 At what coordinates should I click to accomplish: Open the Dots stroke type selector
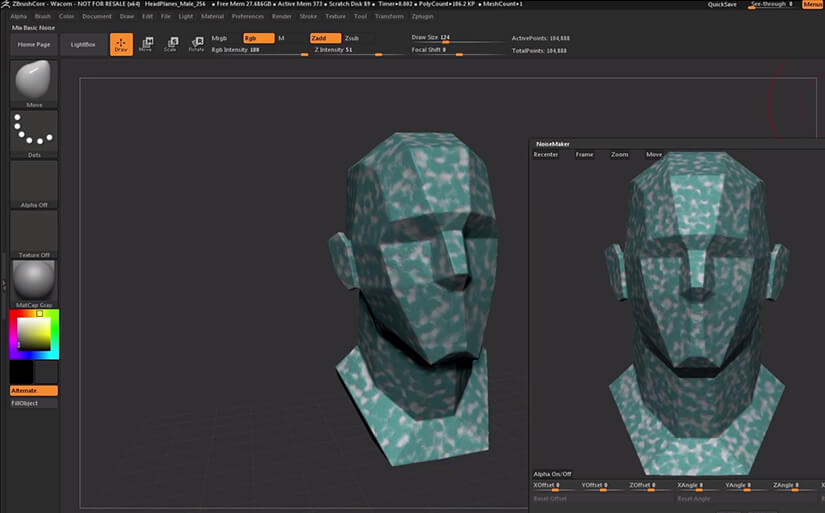(34, 134)
